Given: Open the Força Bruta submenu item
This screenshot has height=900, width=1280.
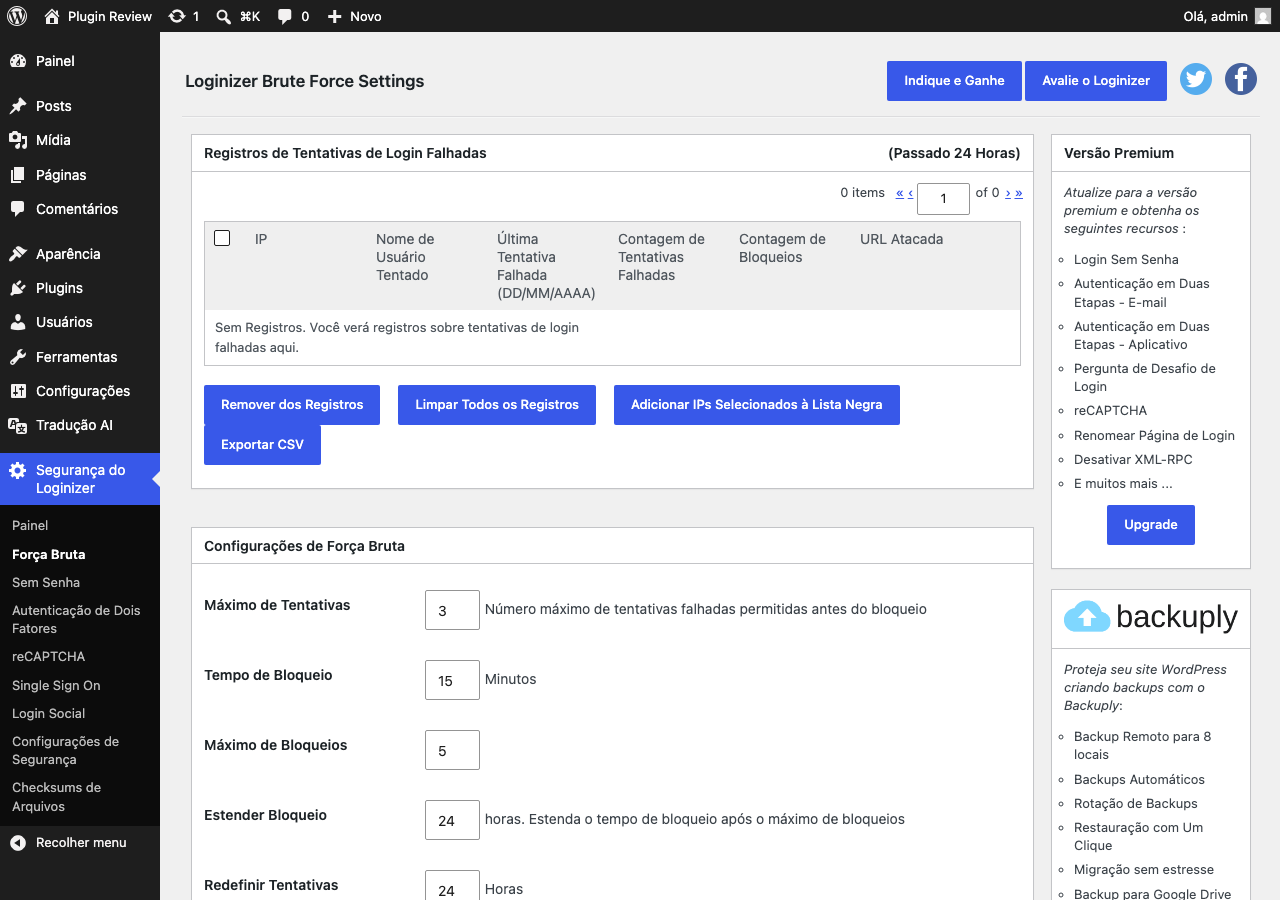Looking at the screenshot, I should pyautogui.click(x=49, y=554).
